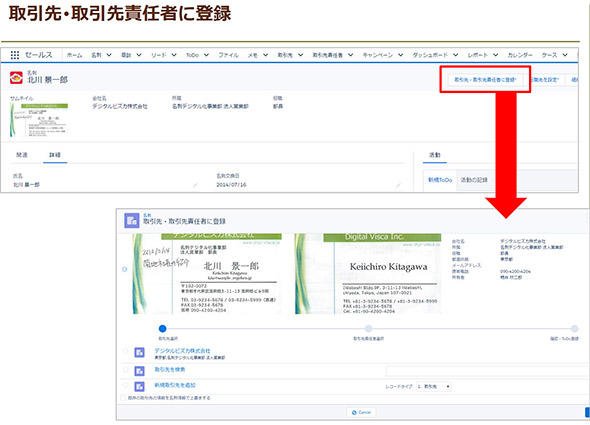This screenshot has width=590, height=425.
Task: Select the 活動の記録 activity tab
Action: coord(474,180)
